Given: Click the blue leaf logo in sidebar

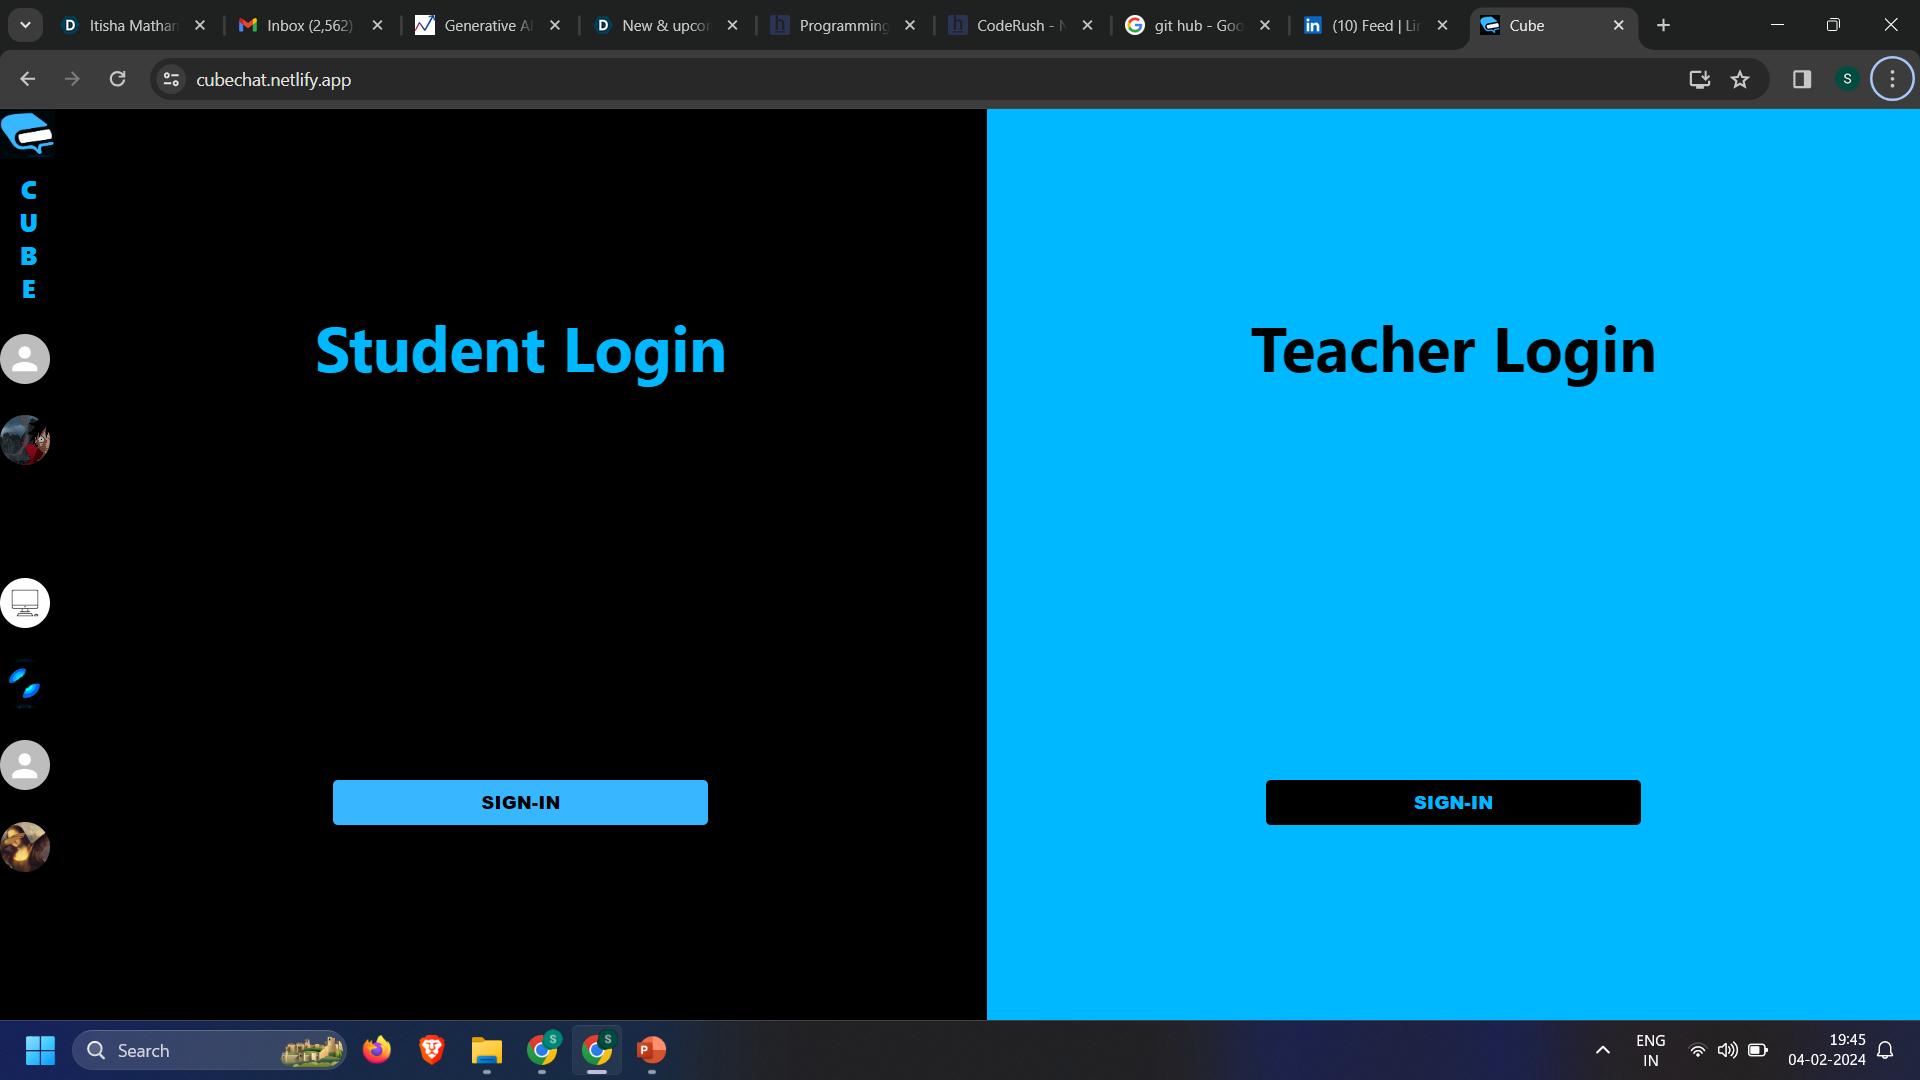Looking at the screenshot, I should (25, 684).
